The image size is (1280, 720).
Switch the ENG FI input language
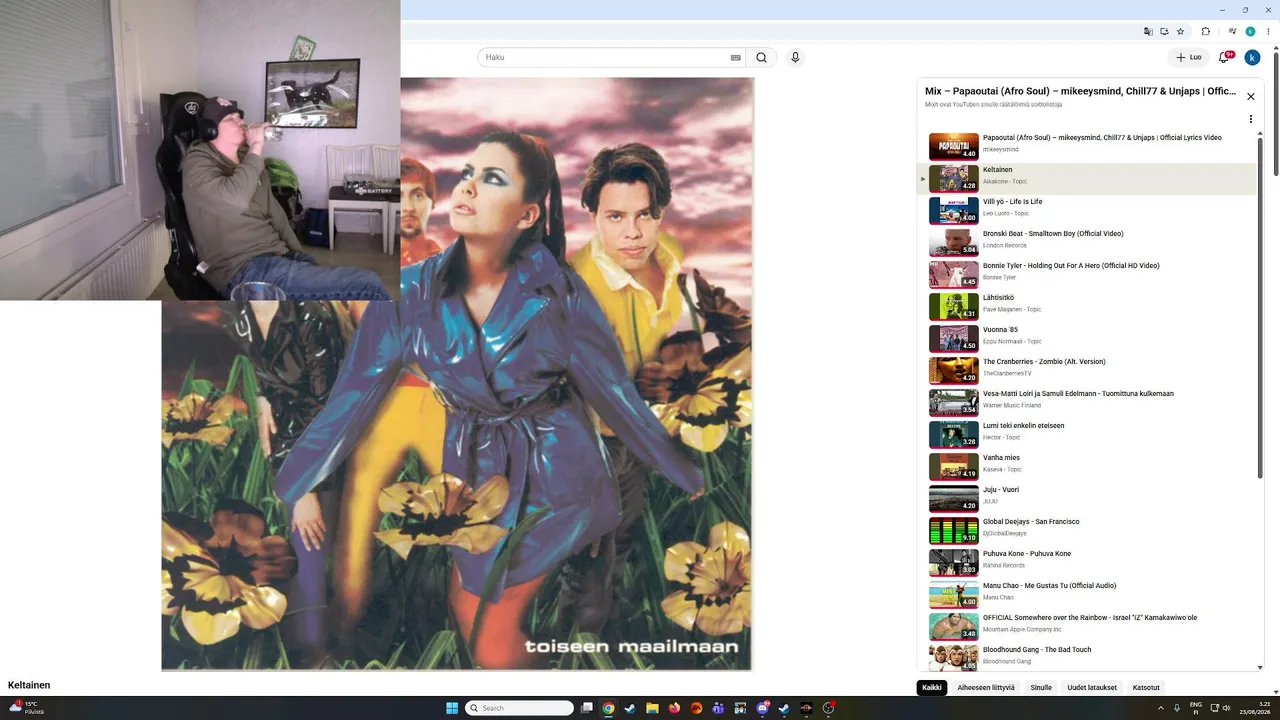coord(1195,708)
